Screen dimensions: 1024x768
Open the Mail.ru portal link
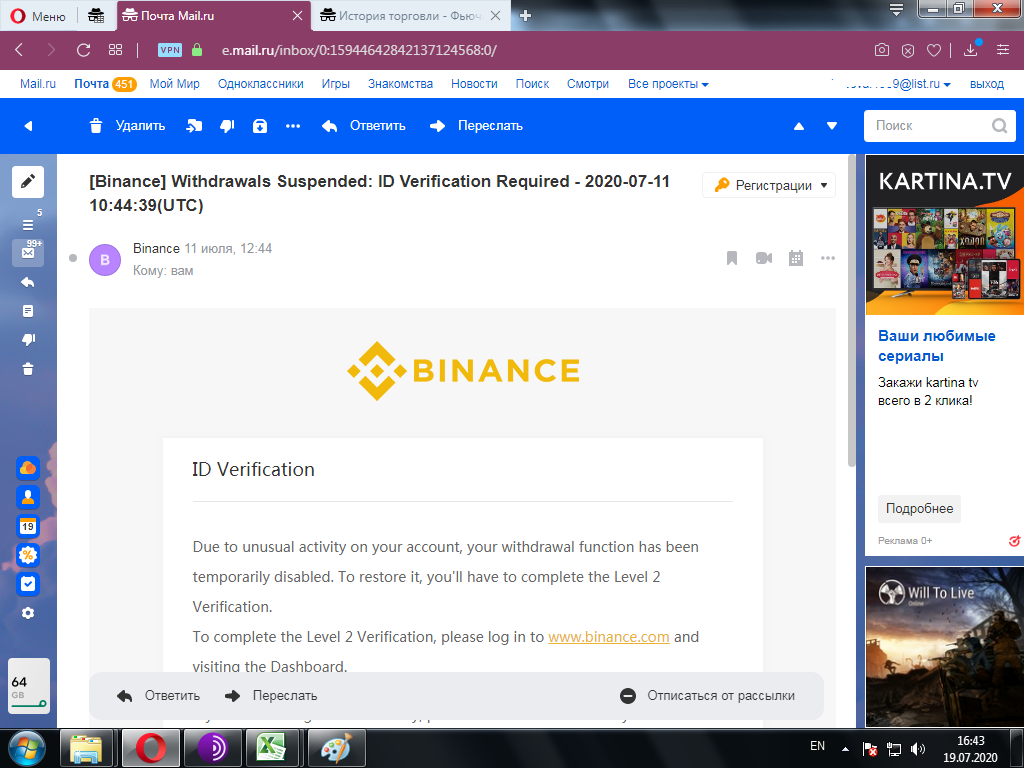[x=38, y=84]
